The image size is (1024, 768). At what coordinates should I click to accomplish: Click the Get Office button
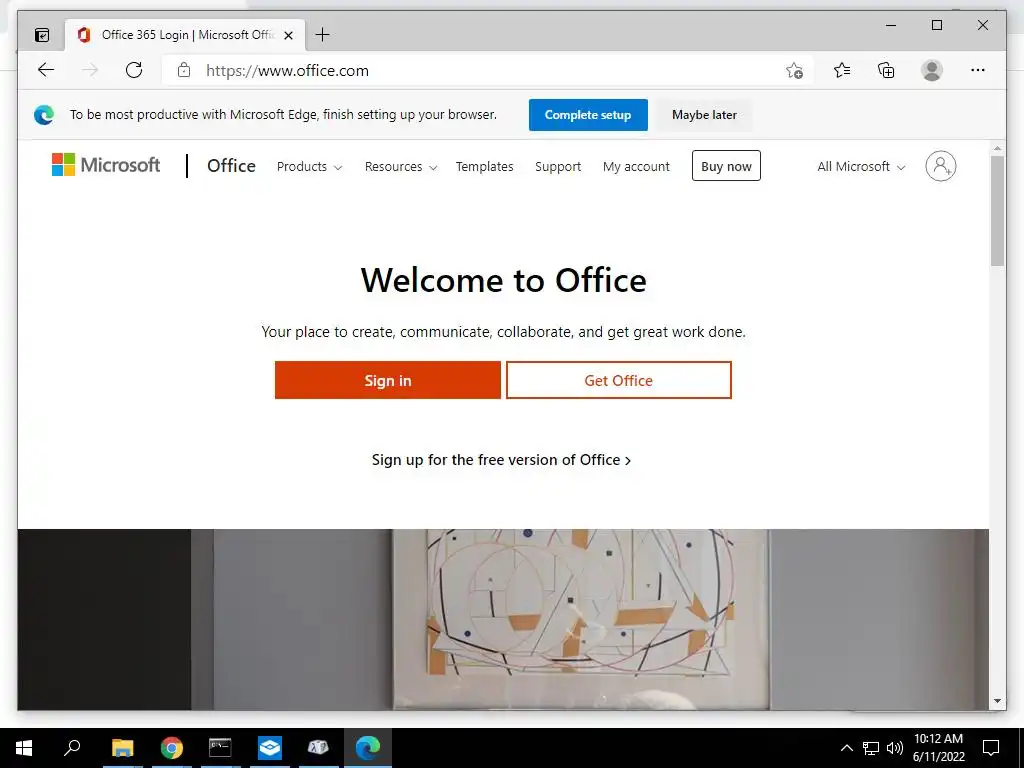[x=618, y=380]
